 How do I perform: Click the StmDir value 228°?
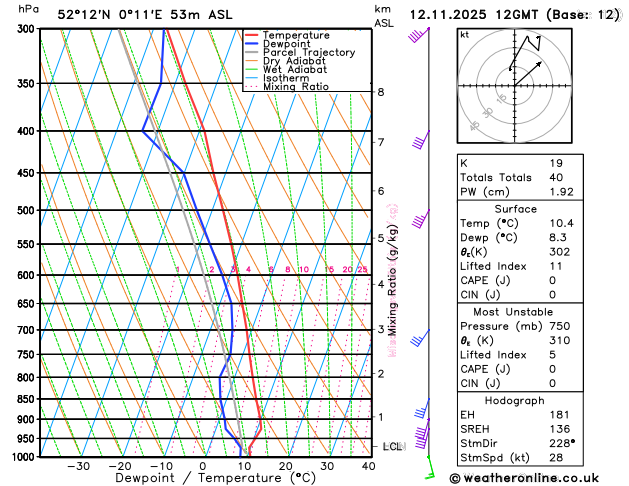coord(562,443)
